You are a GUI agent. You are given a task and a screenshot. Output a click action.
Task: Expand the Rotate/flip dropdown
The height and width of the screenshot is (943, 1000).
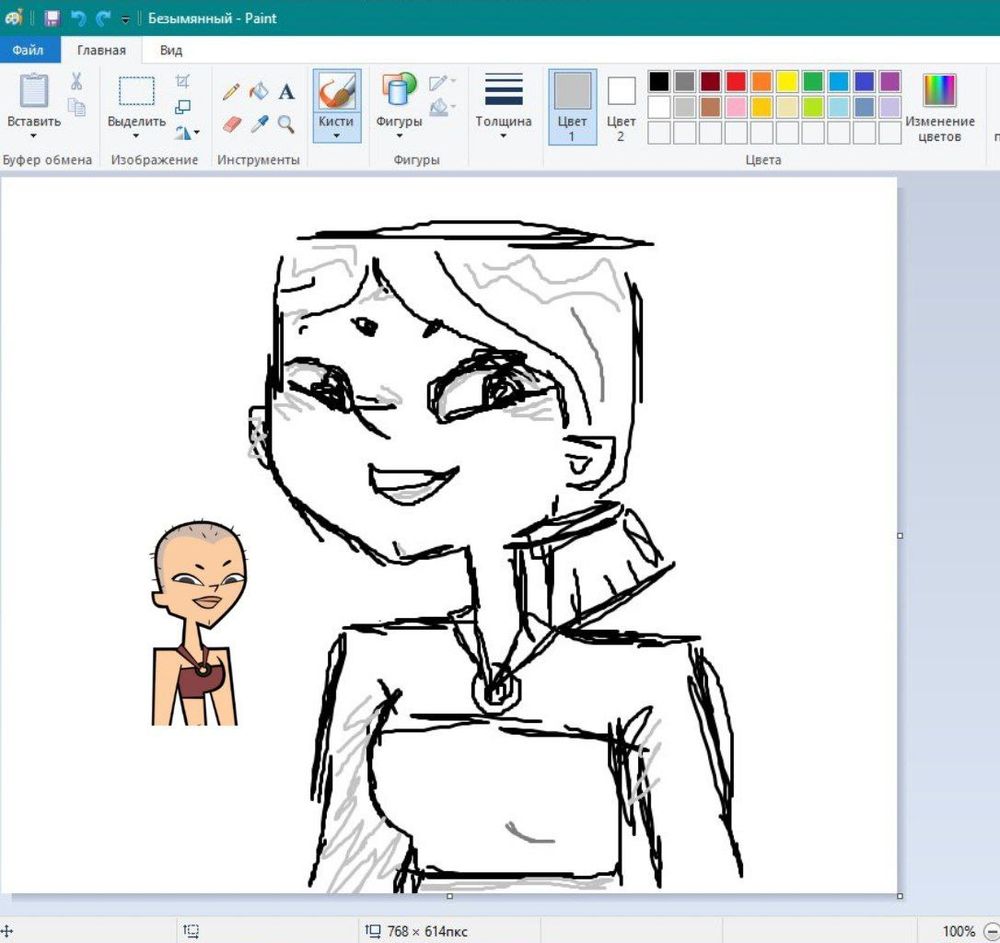click(197, 133)
